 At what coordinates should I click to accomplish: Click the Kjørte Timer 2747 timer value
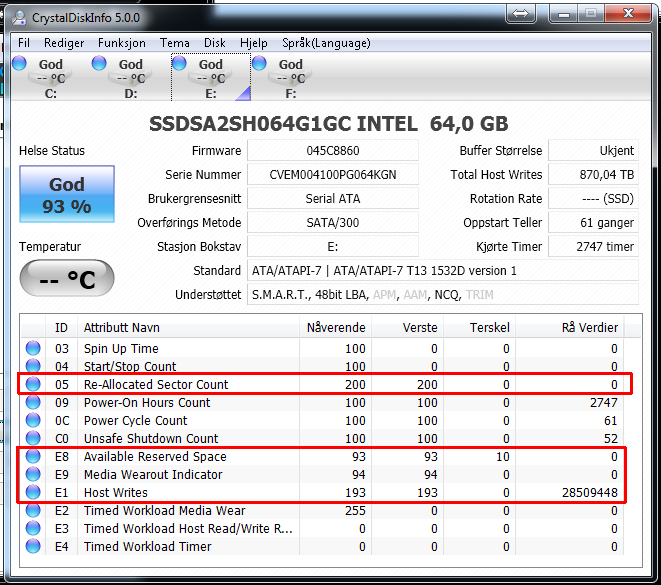(594, 247)
